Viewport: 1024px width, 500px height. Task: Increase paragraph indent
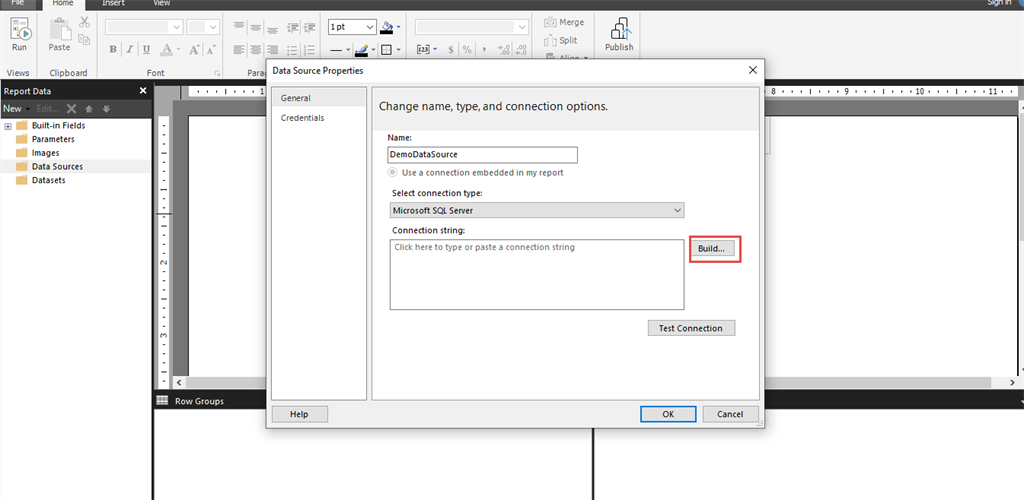point(310,27)
